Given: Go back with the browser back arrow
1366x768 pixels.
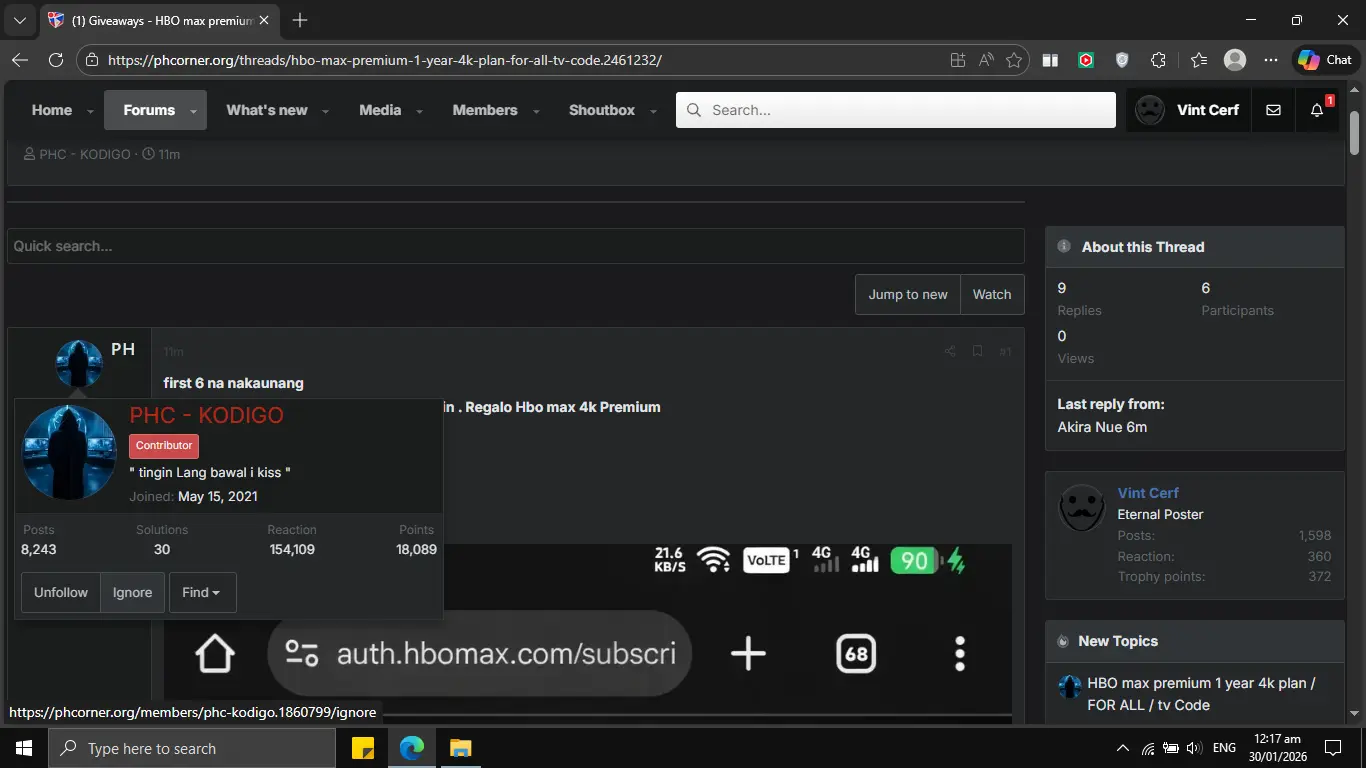Looking at the screenshot, I should [19, 60].
